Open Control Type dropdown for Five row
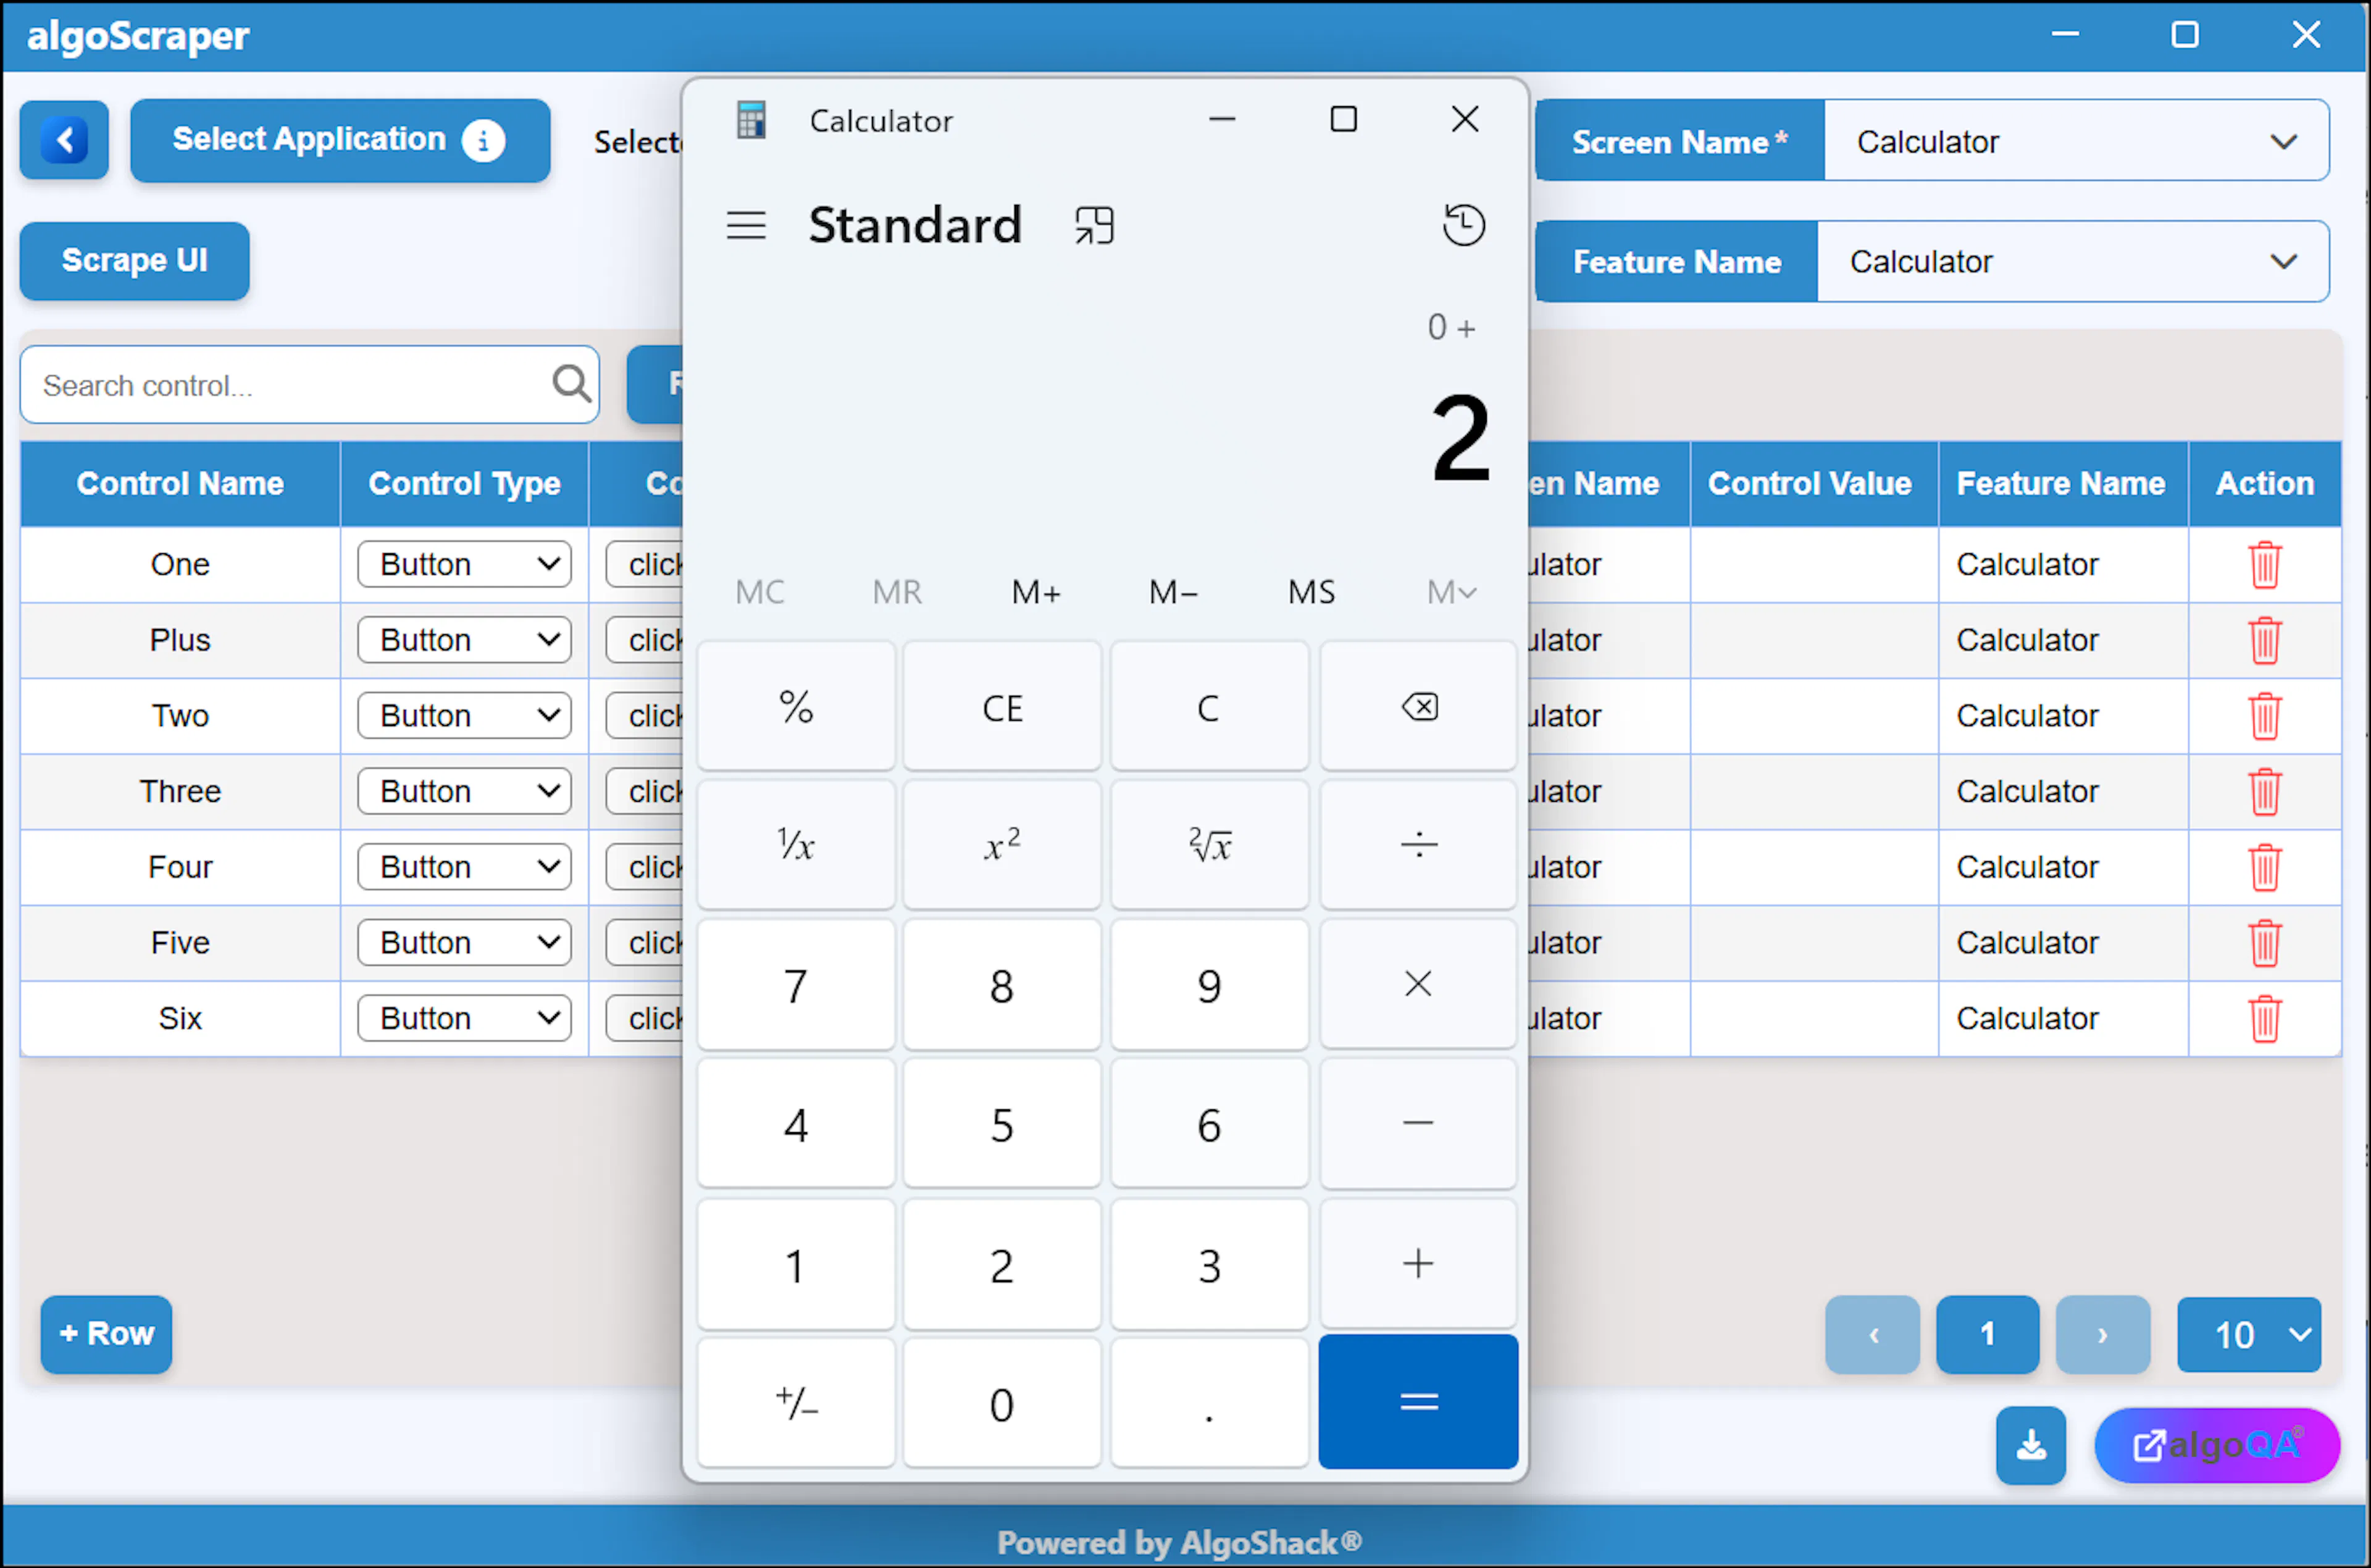This screenshot has width=2371, height=1568. (x=465, y=943)
